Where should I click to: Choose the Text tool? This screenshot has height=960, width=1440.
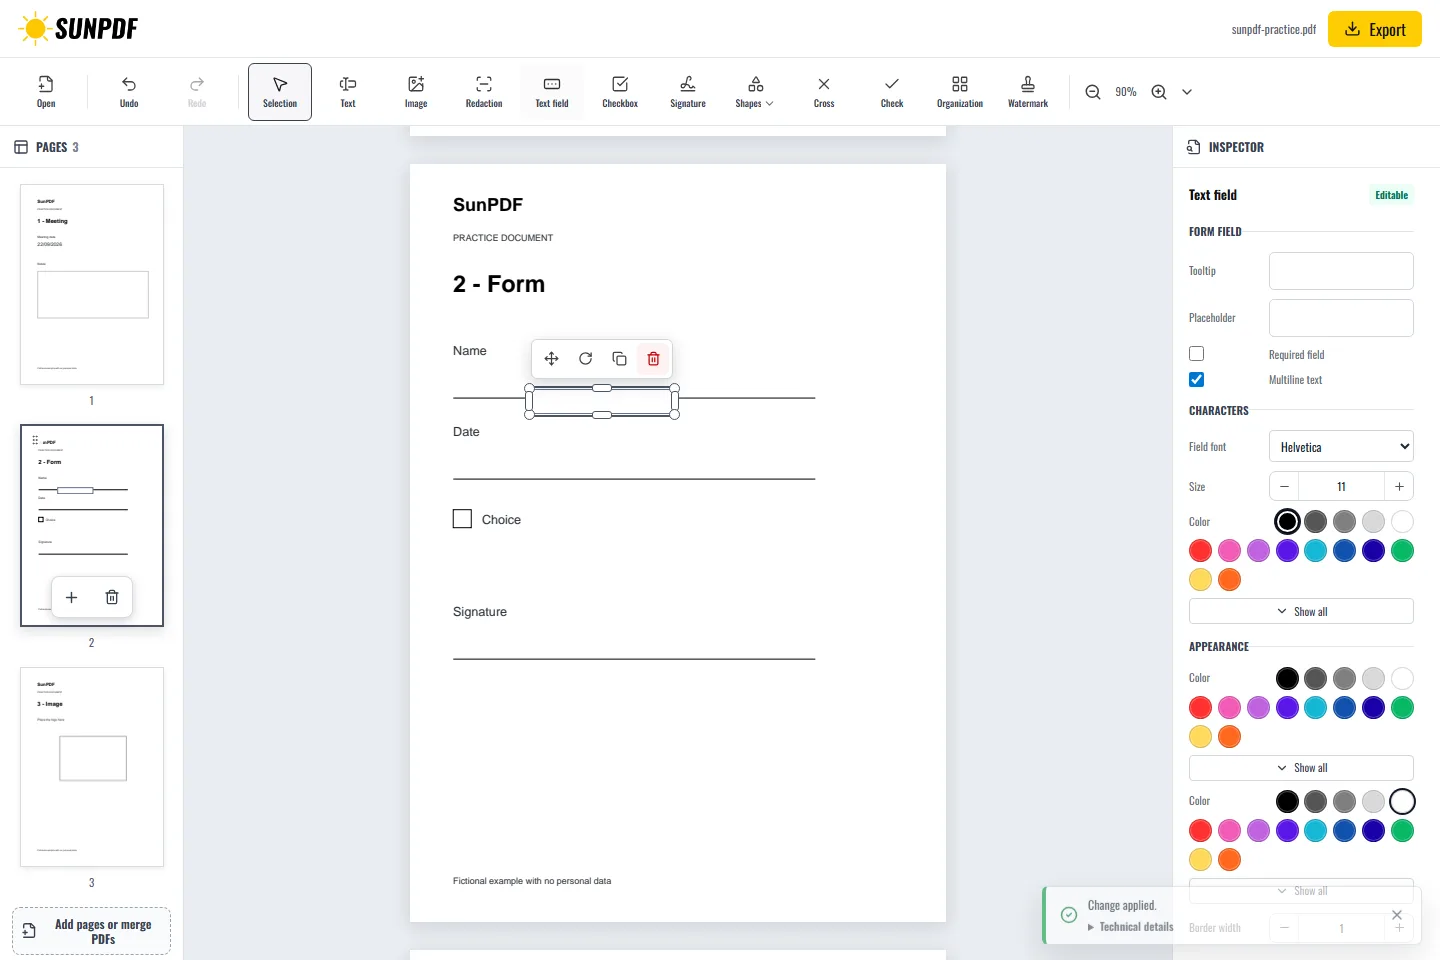[x=348, y=92]
